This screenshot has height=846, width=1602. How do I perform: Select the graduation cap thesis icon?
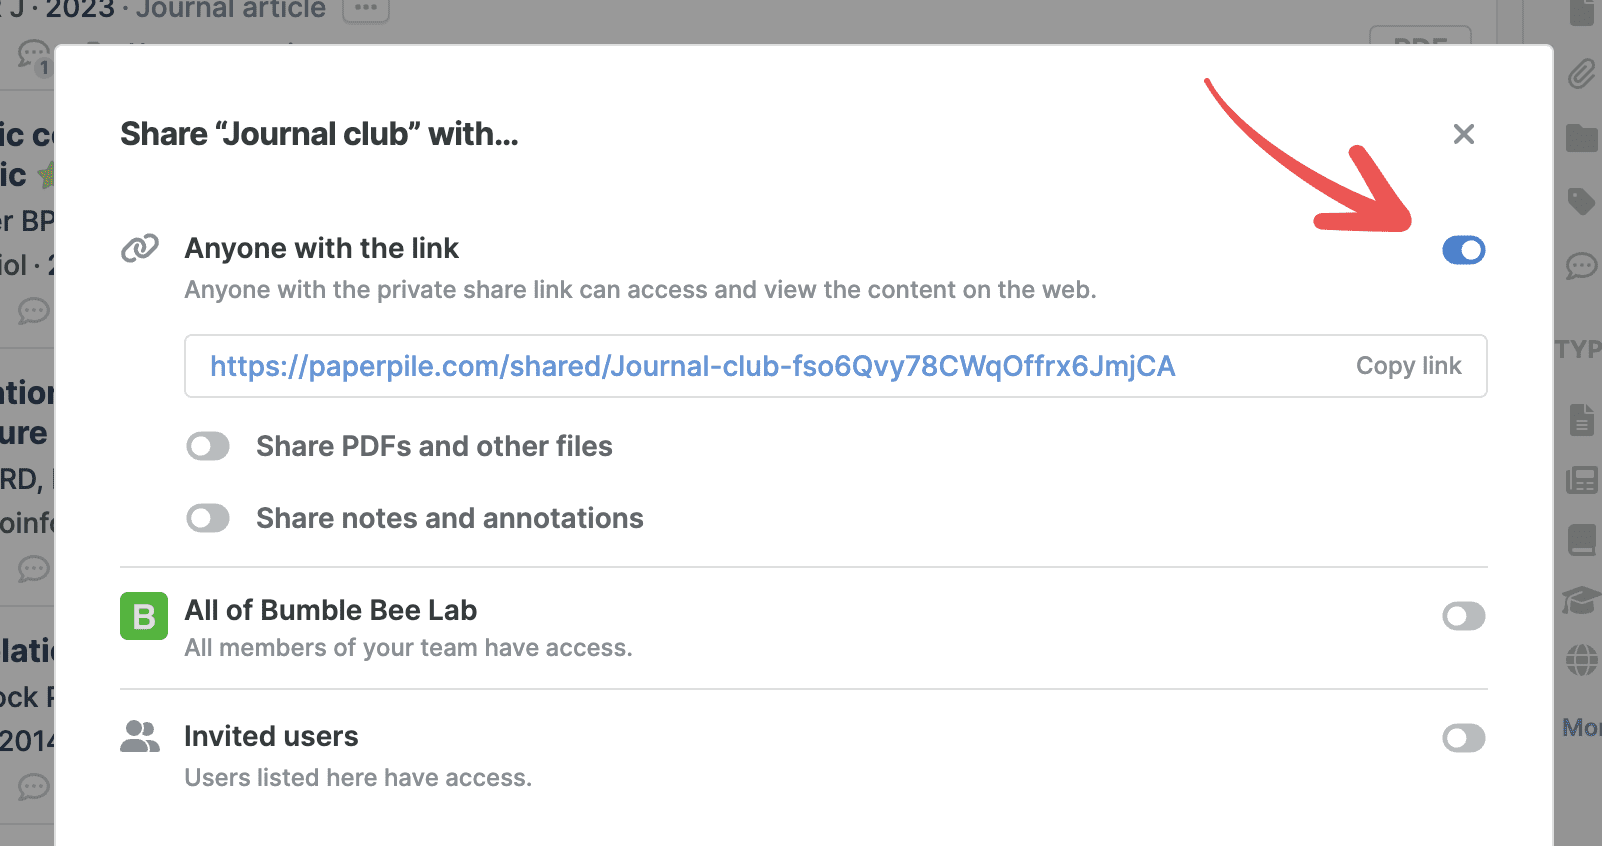[x=1581, y=600]
